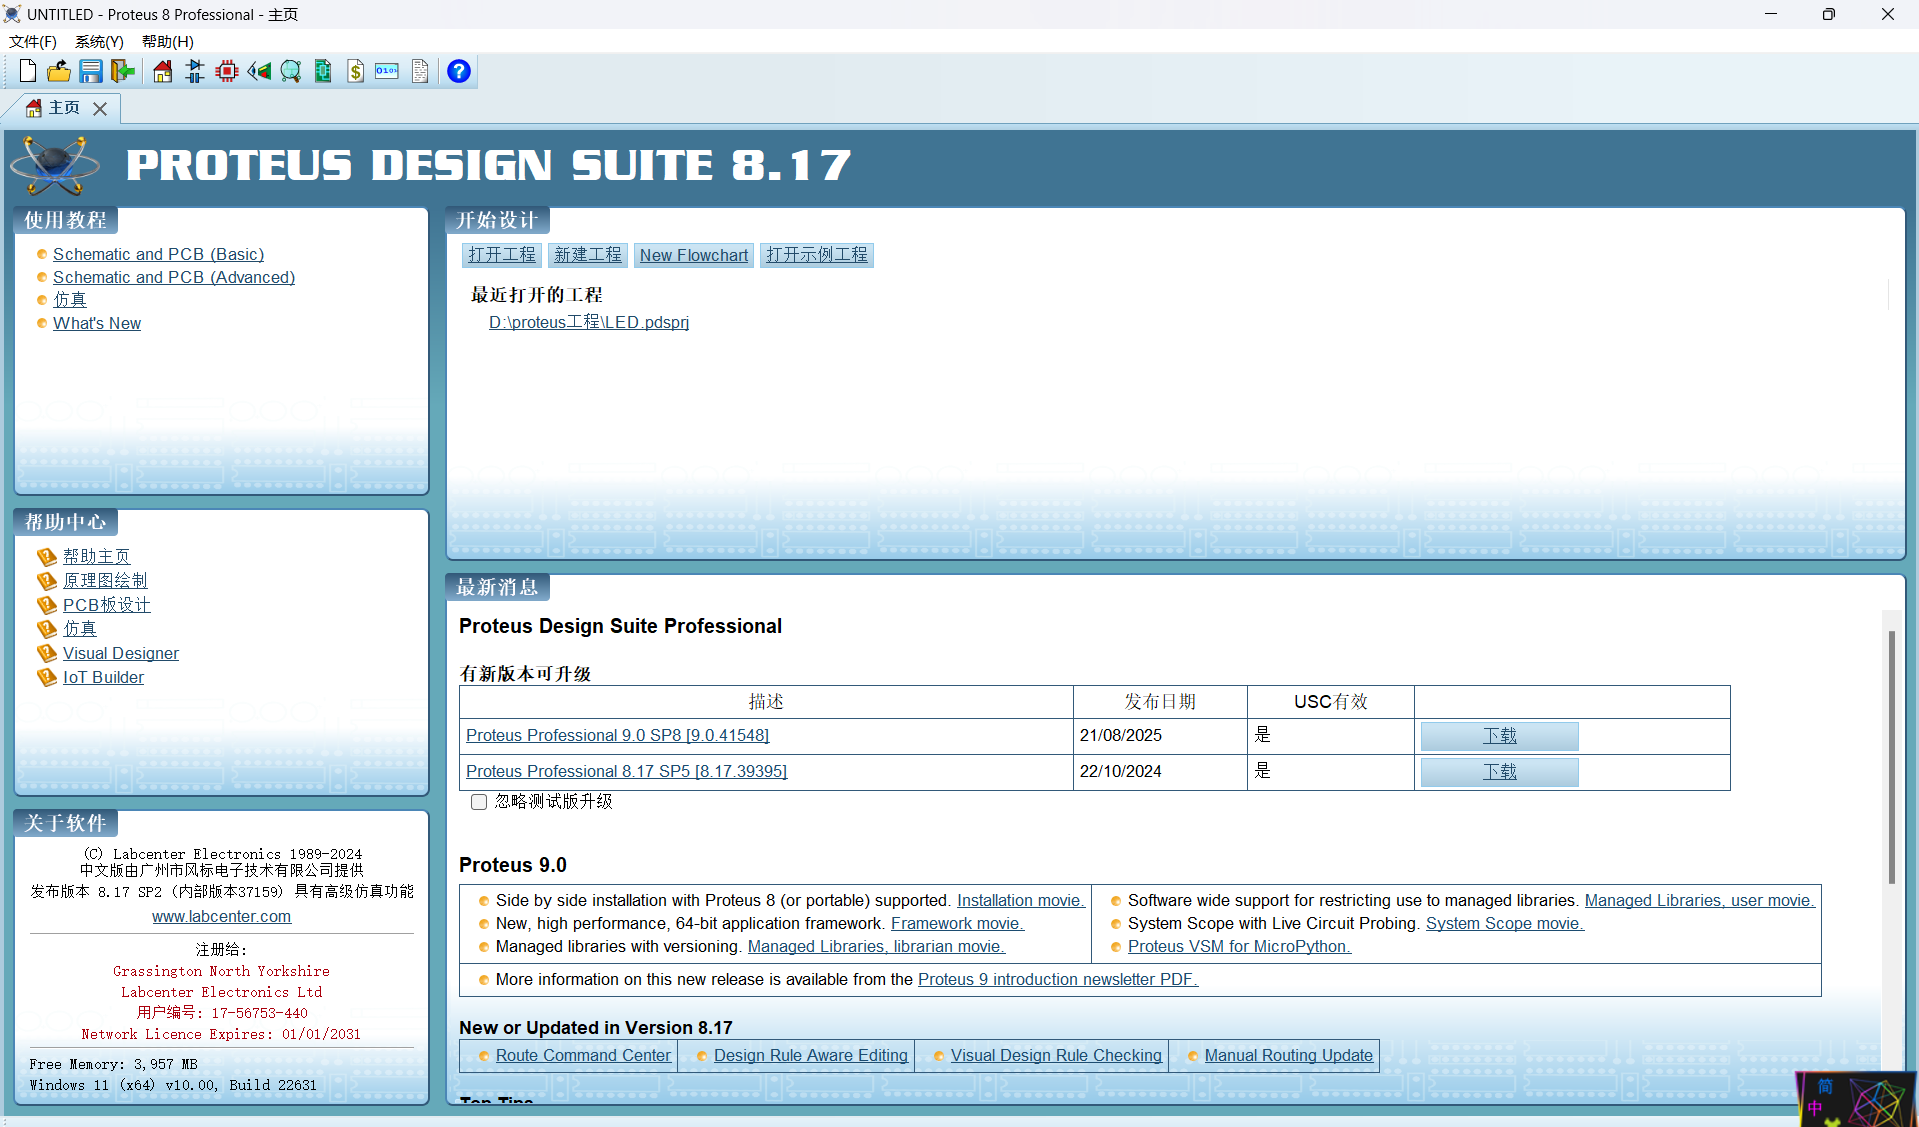Open the IoT Builder help link
Screen dimensions: 1919x1127
click(x=103, y=677)
